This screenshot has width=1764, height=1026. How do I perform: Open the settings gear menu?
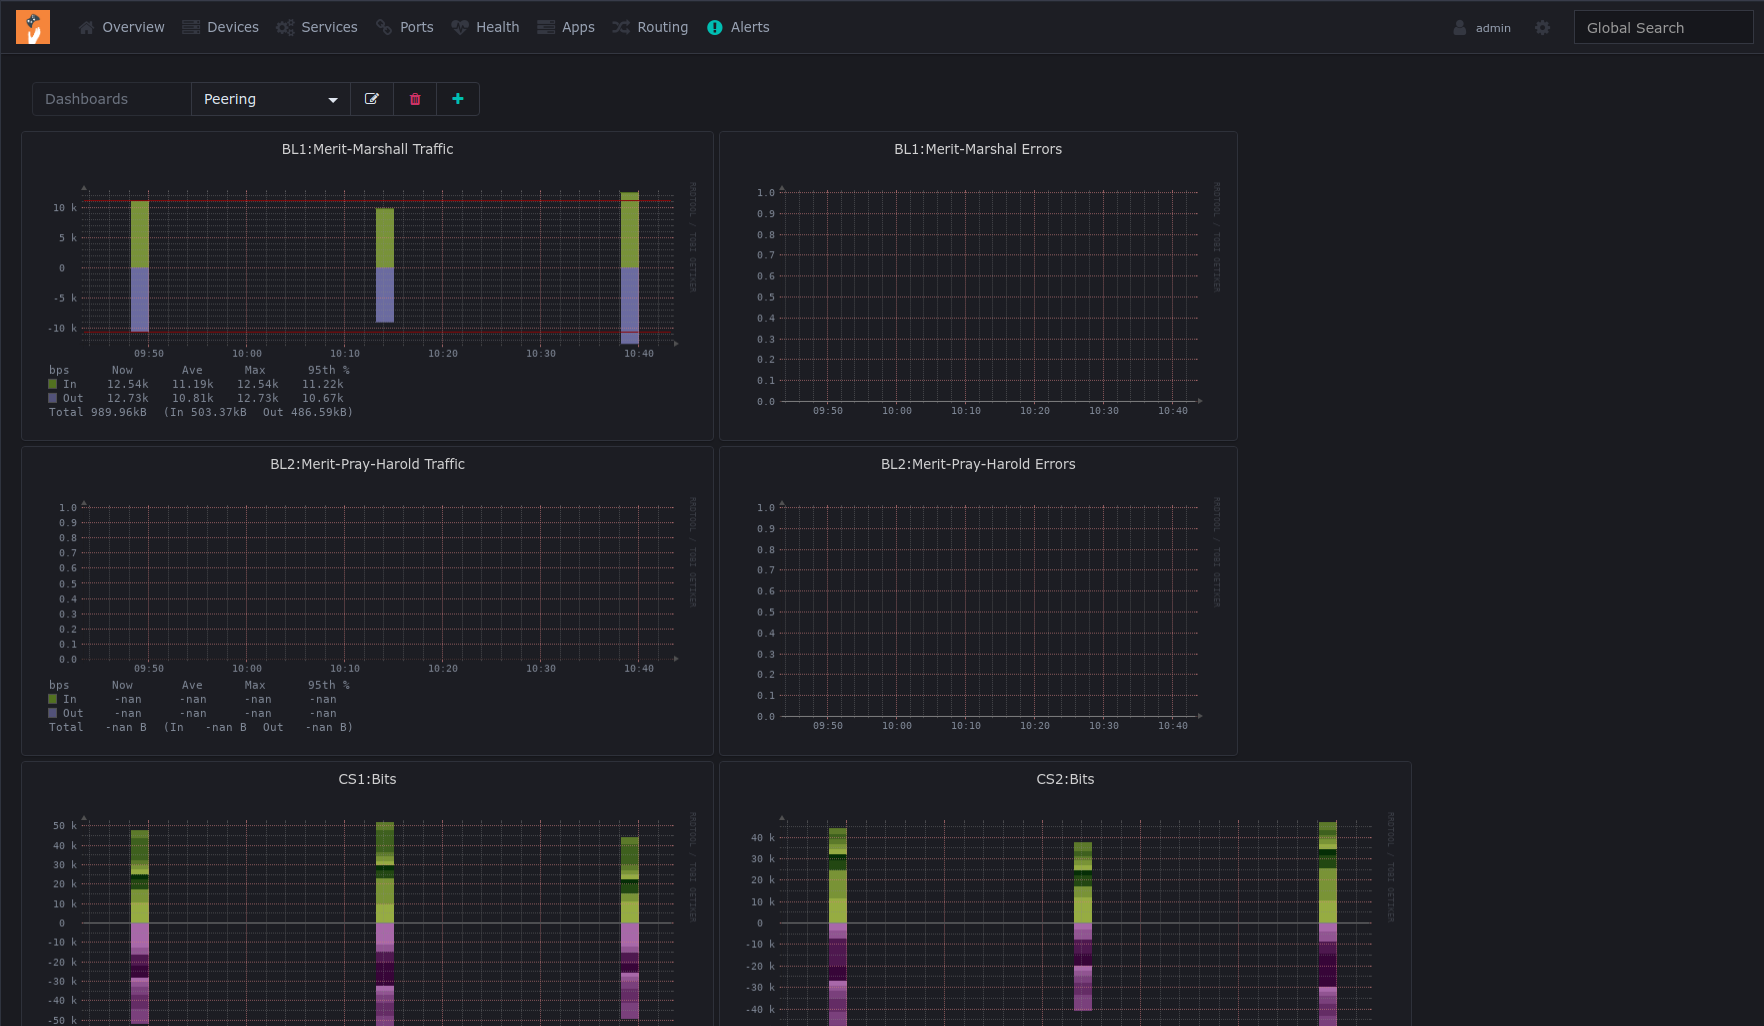pyautogui.click(x=1543, y=28)
